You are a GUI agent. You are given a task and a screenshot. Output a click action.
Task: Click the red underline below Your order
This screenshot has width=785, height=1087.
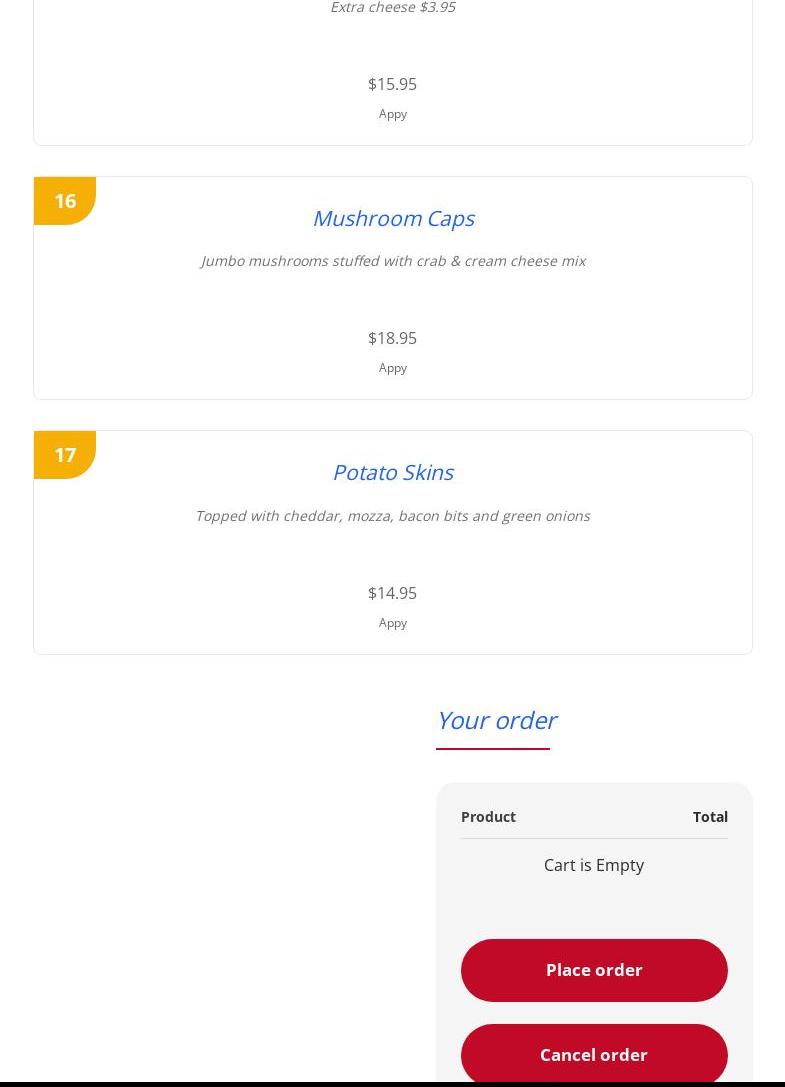[493, 749]
